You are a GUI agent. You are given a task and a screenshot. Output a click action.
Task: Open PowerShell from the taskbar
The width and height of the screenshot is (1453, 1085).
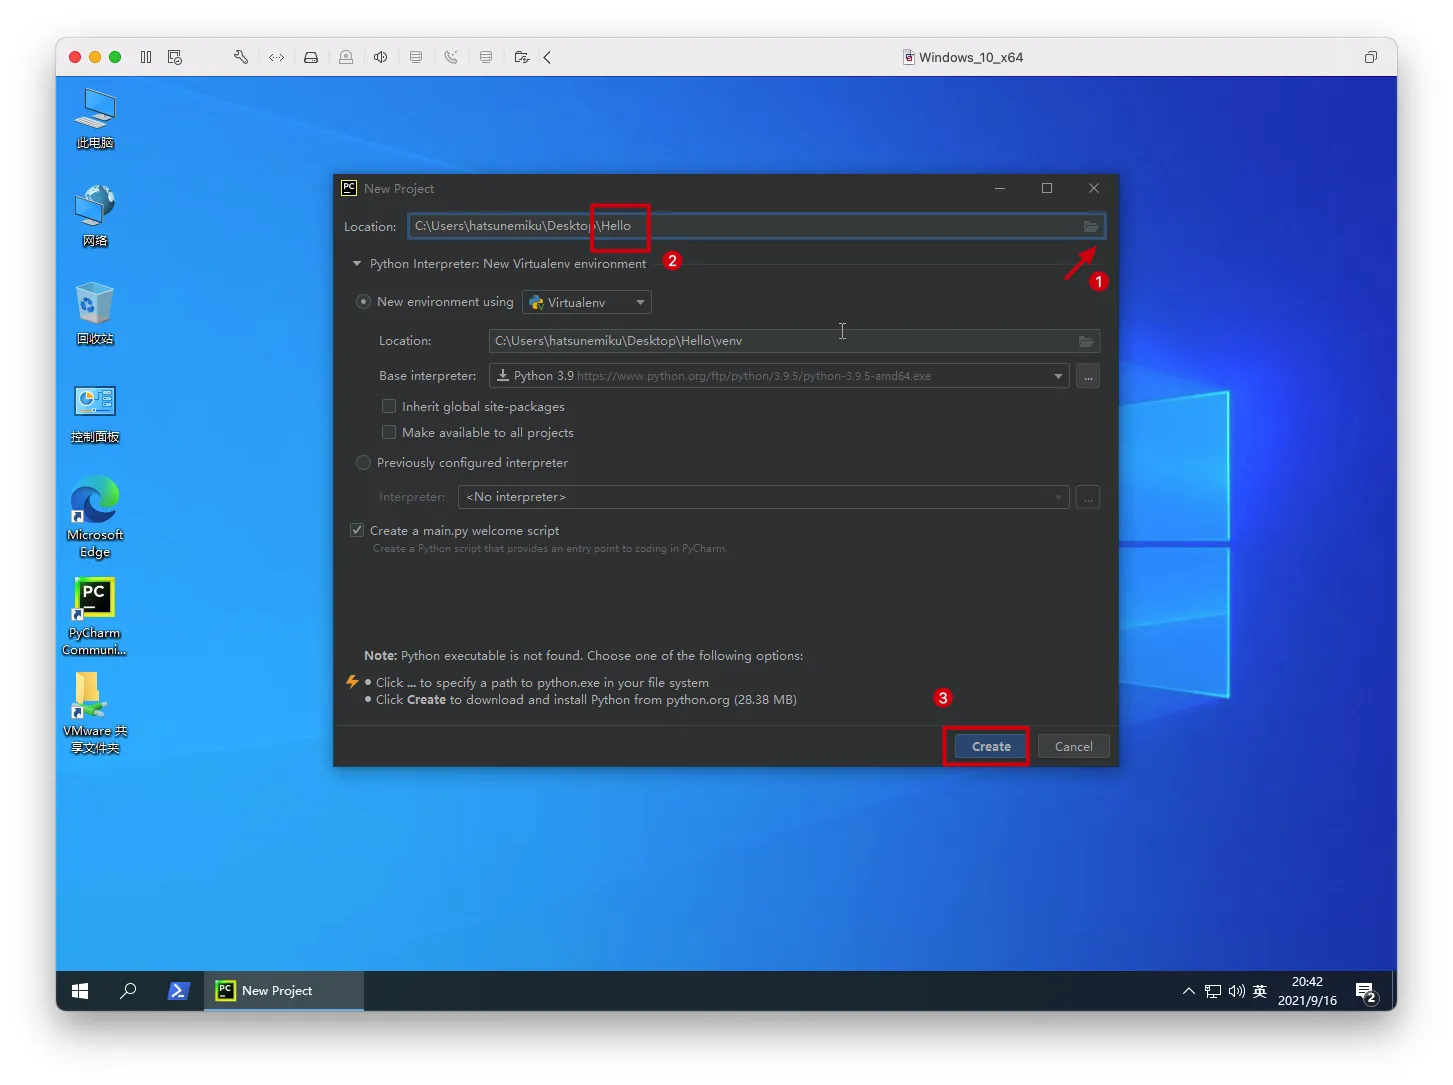pyautogui.click(x=178, y=991)
